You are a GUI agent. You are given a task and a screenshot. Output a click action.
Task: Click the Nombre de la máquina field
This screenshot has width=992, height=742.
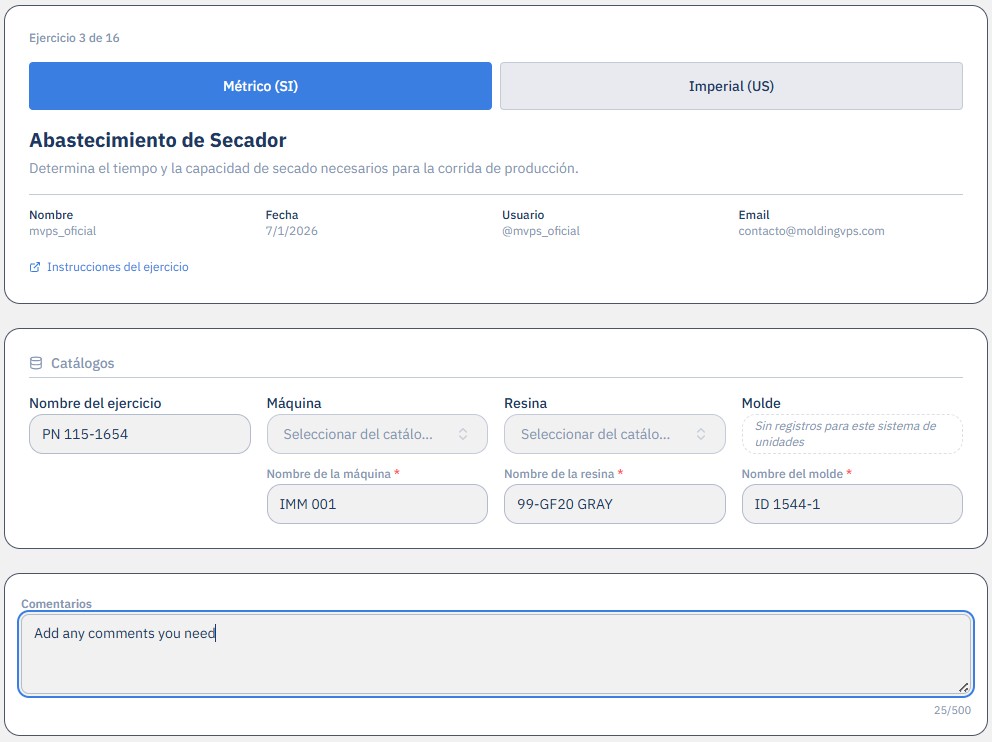click(377, 504)
